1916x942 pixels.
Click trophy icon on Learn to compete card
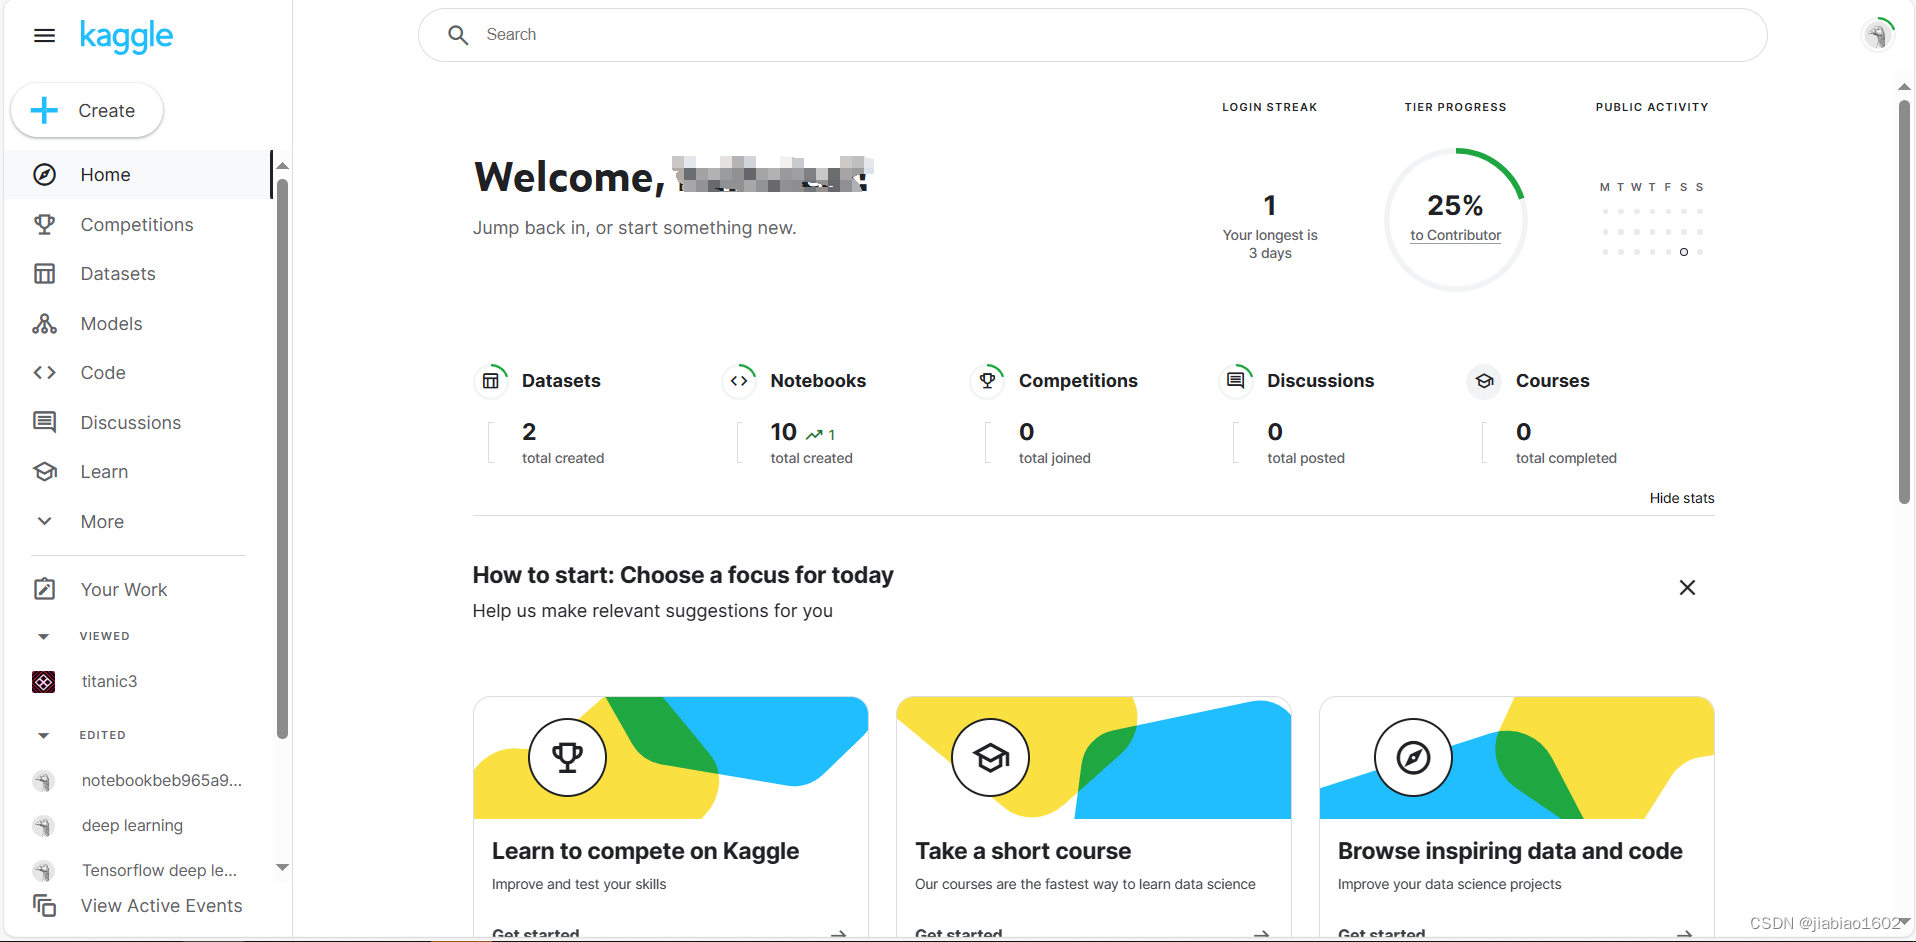(x=568, y=758)
